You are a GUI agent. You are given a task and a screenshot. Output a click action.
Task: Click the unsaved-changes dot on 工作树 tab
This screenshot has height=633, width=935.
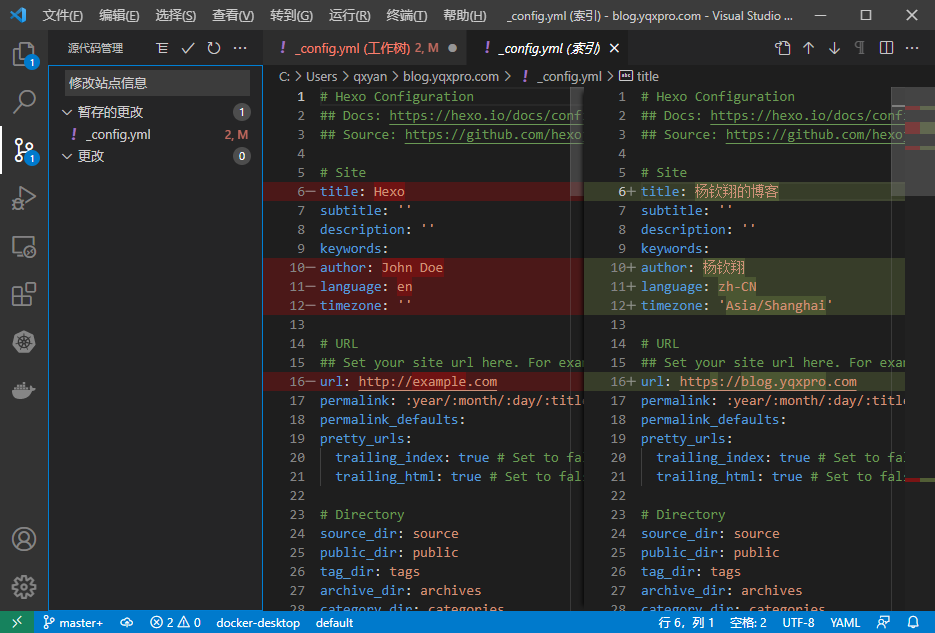[453, 48]
